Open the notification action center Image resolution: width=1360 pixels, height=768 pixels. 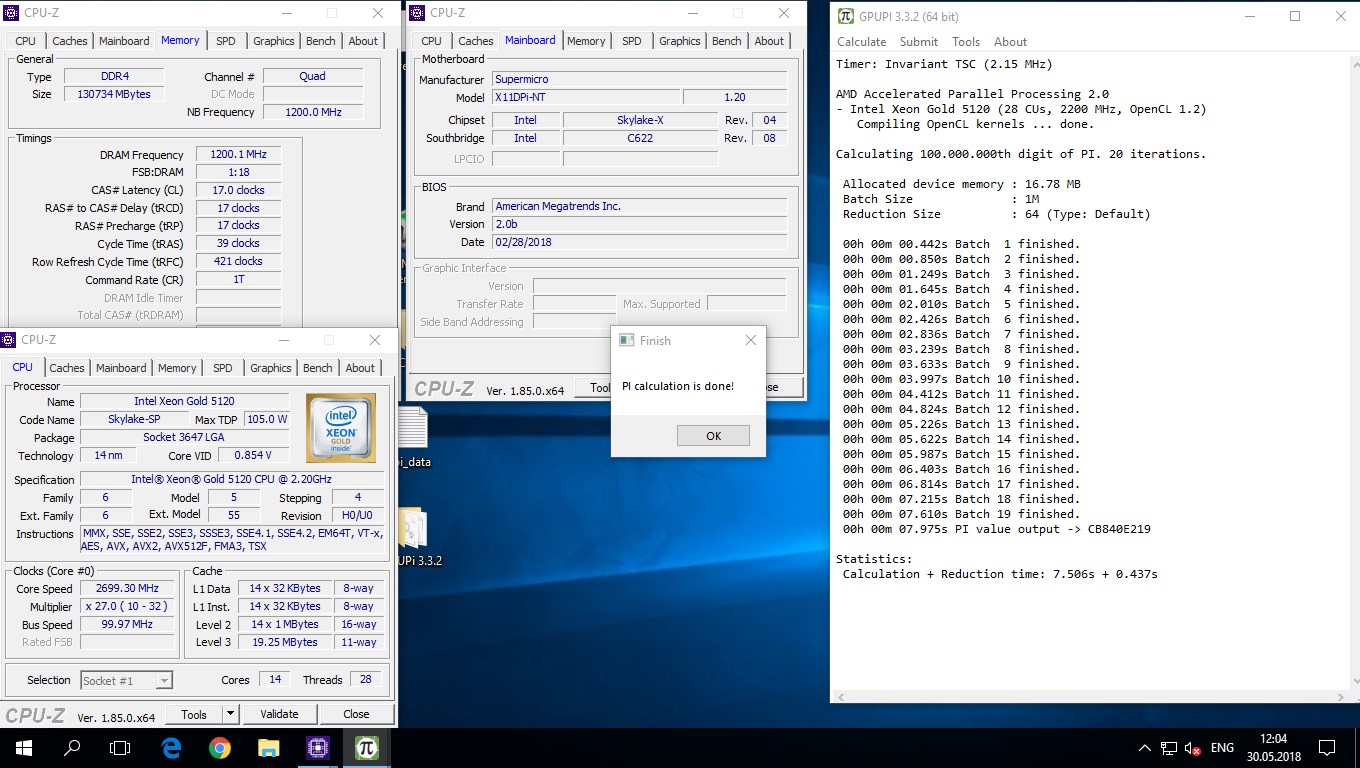click(x=1327, y=747)
